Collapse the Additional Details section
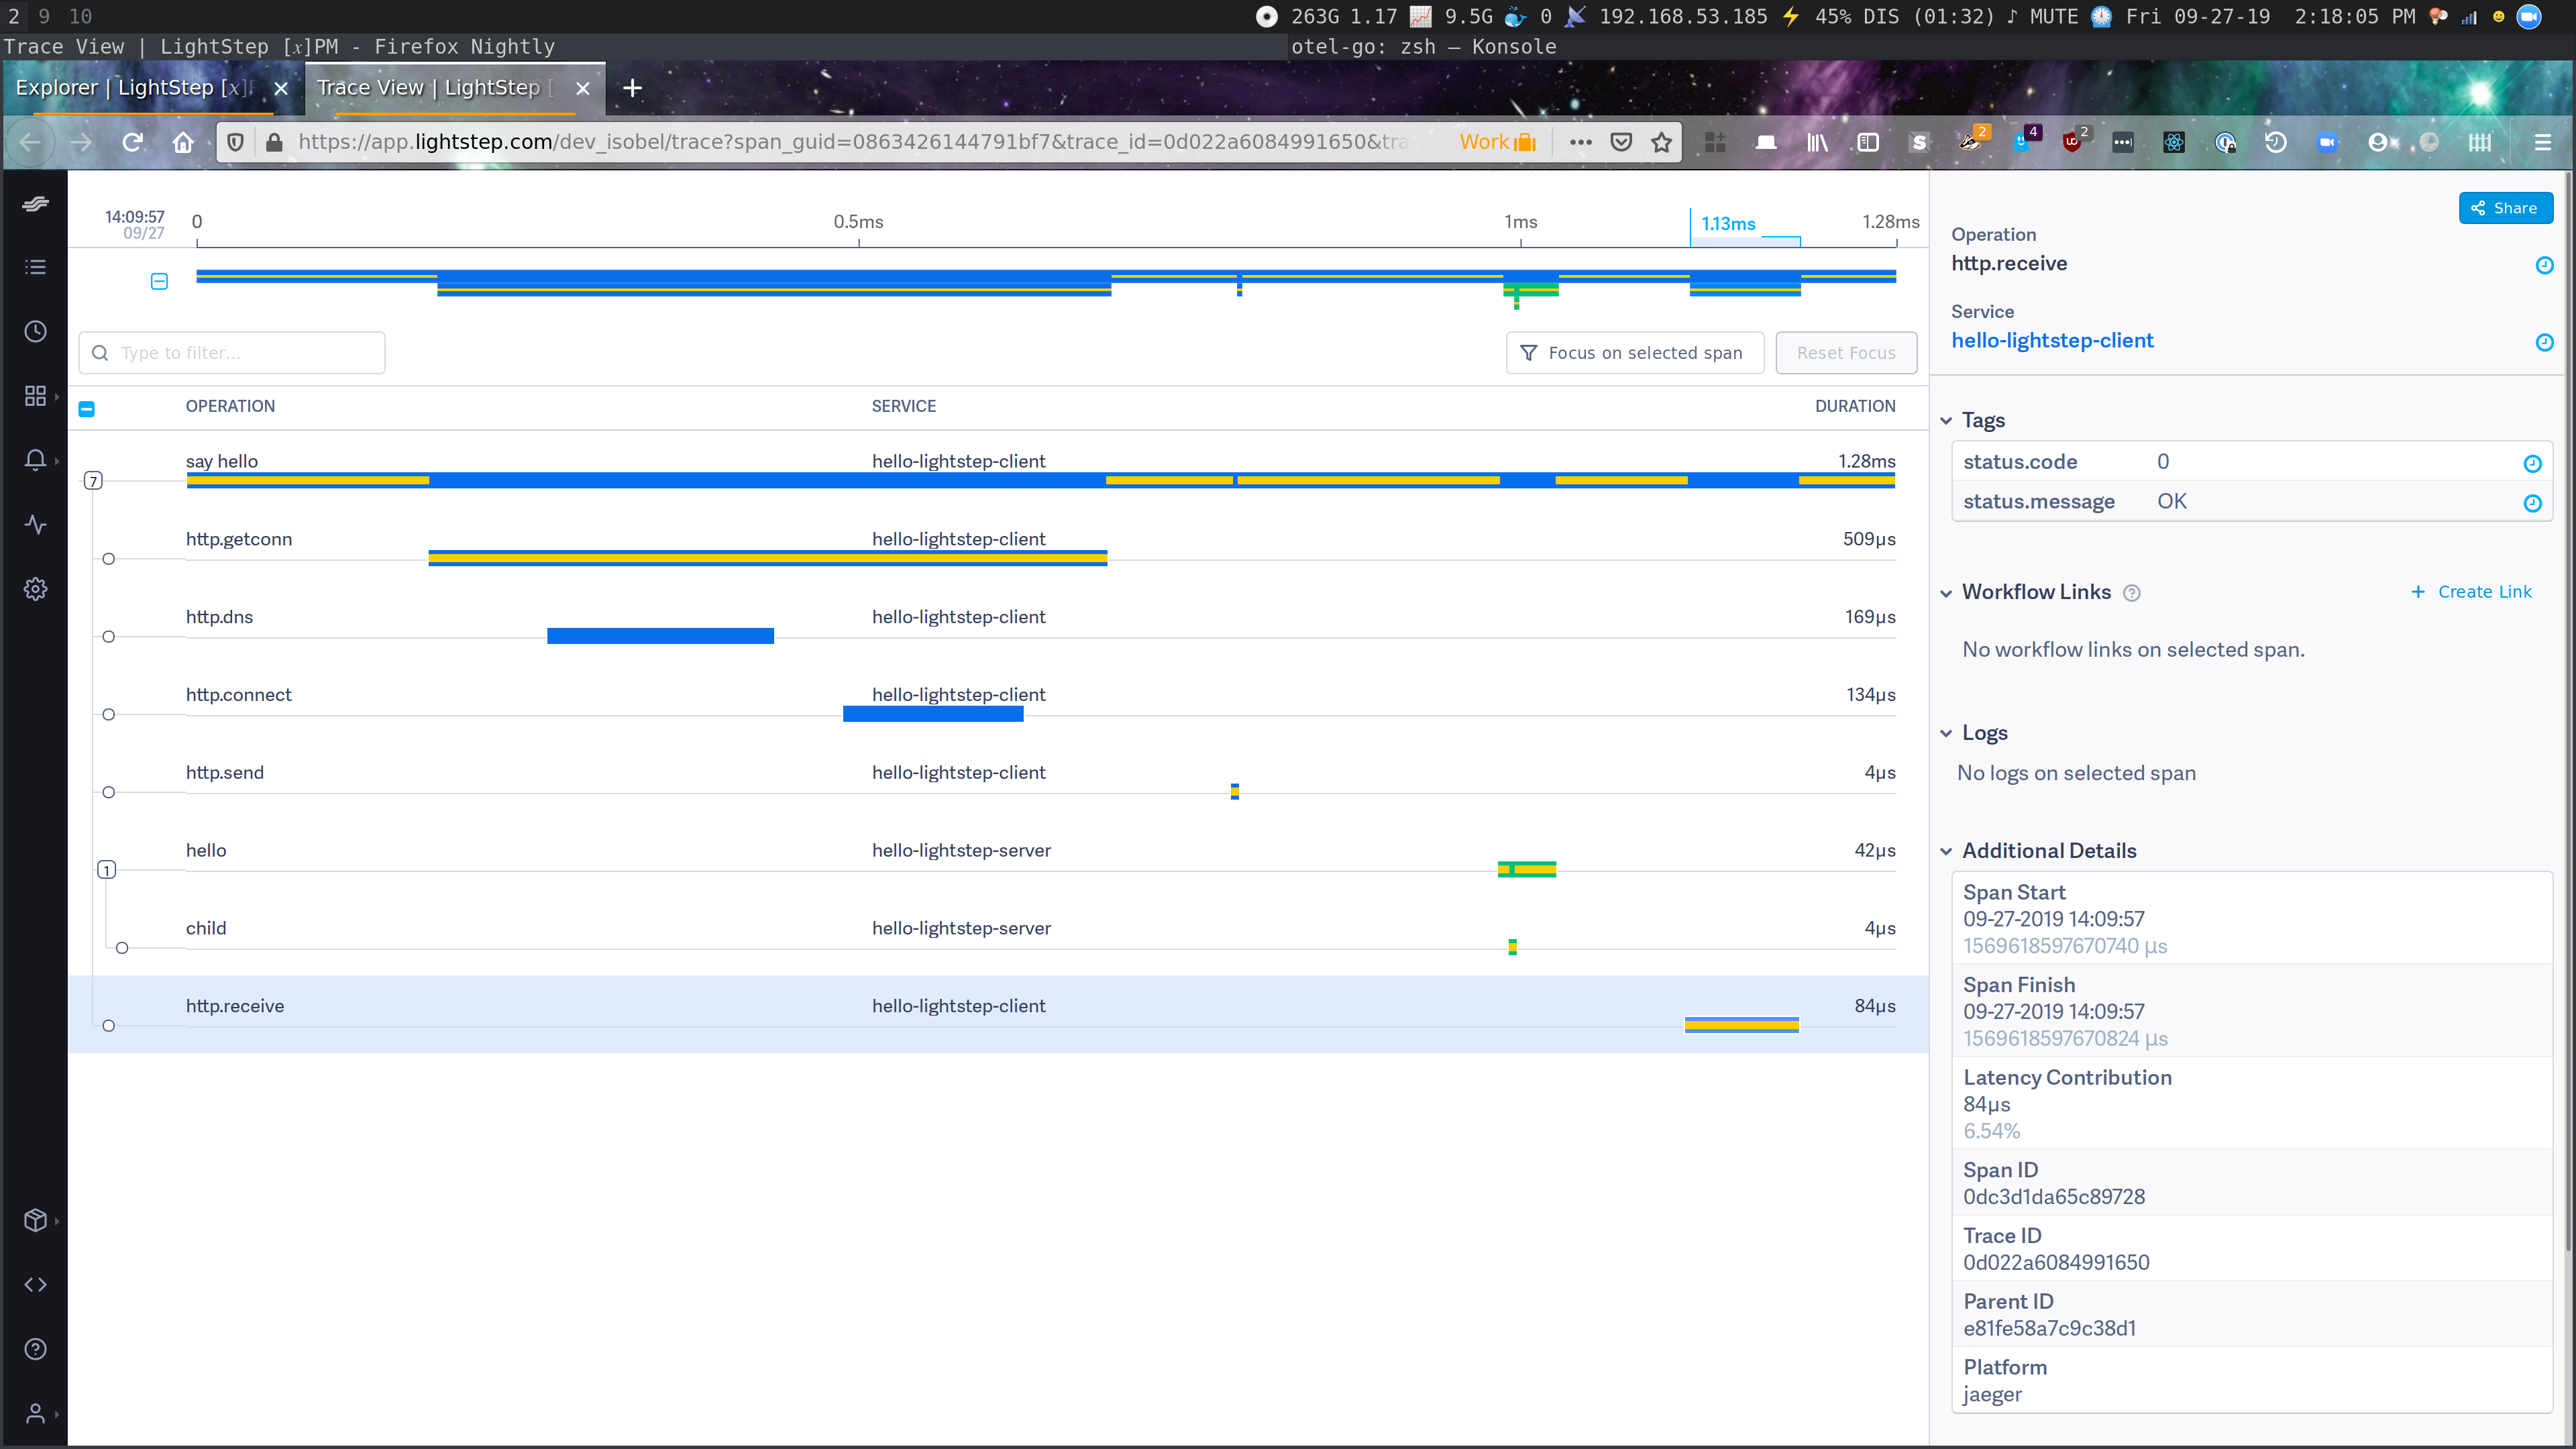2576x1449 pixels. [1946, 851]
